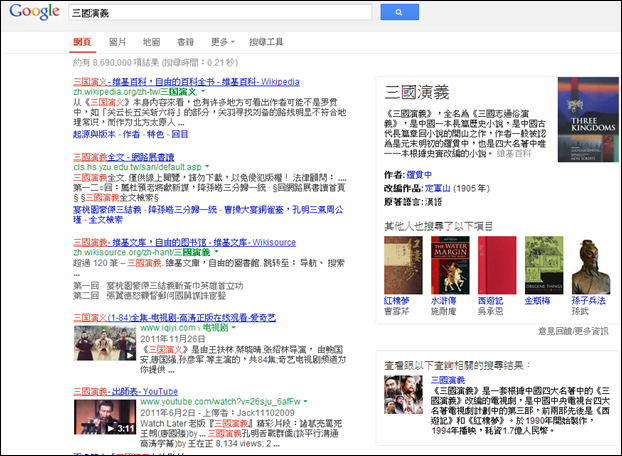
Task: Click the result count text 約有 8,690,000 項結果
Action: click(x=116, y=63)
